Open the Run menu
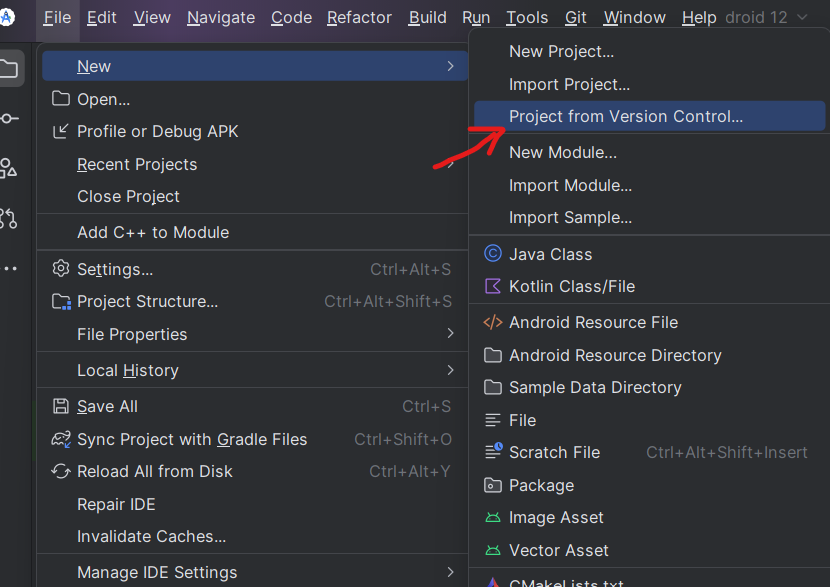 click(x=476, y=17)
